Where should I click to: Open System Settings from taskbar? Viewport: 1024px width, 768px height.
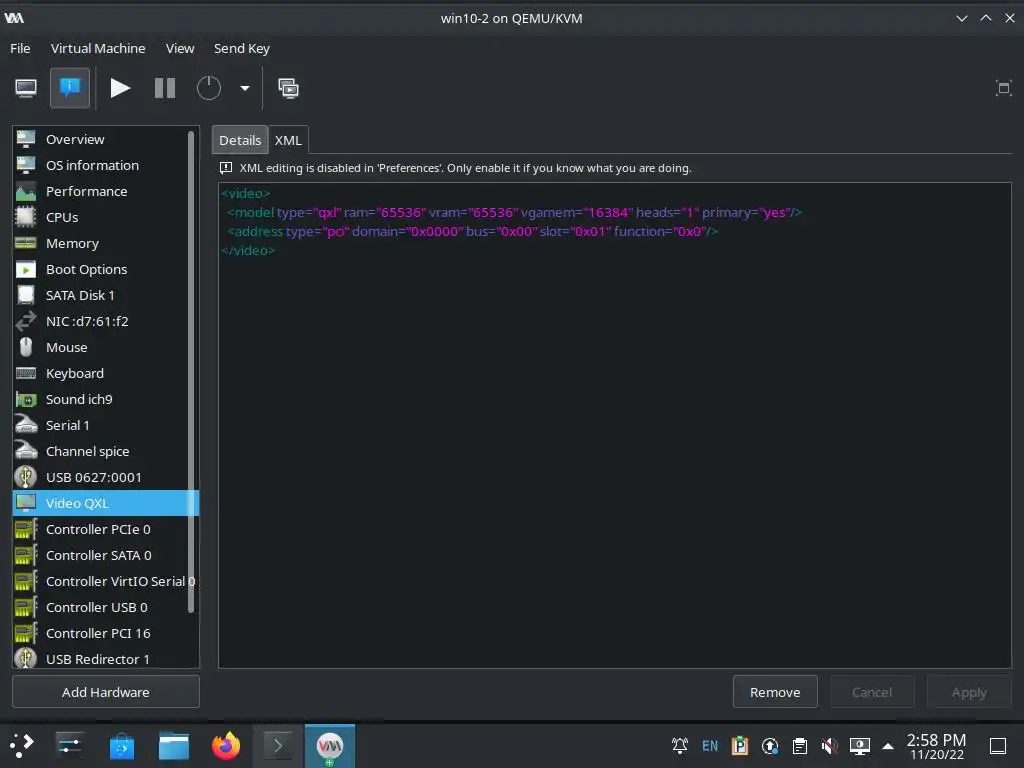point(69,745)
